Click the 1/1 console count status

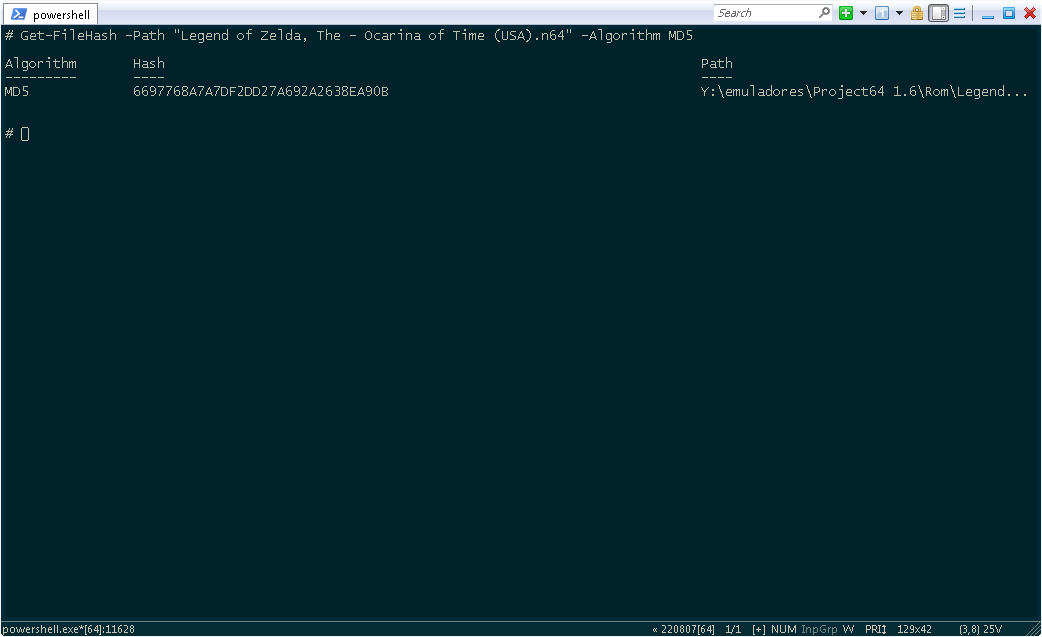pos(733,629)
